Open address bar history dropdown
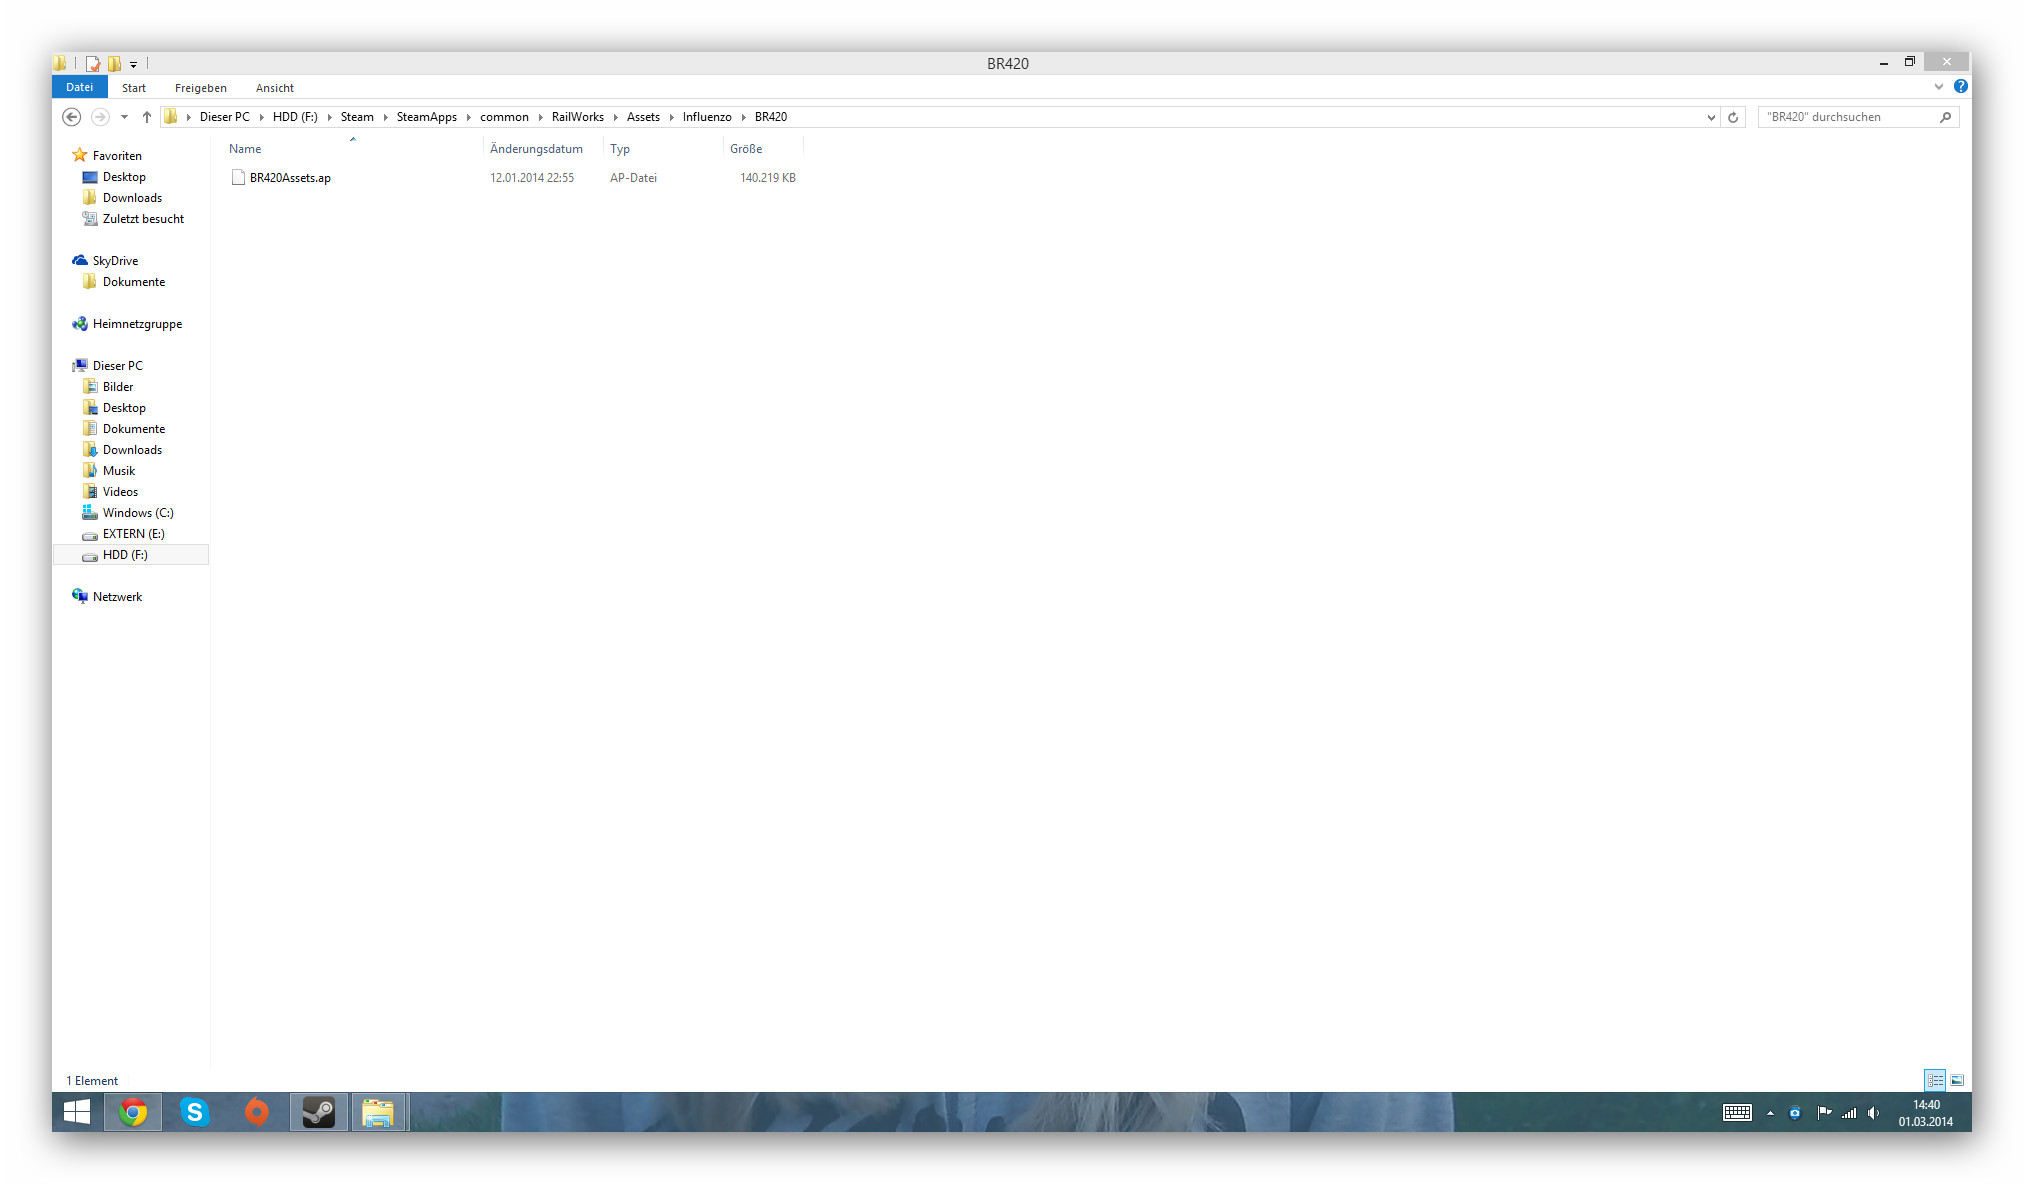Screen dimensions: 2024x1184 (1711, 117)
